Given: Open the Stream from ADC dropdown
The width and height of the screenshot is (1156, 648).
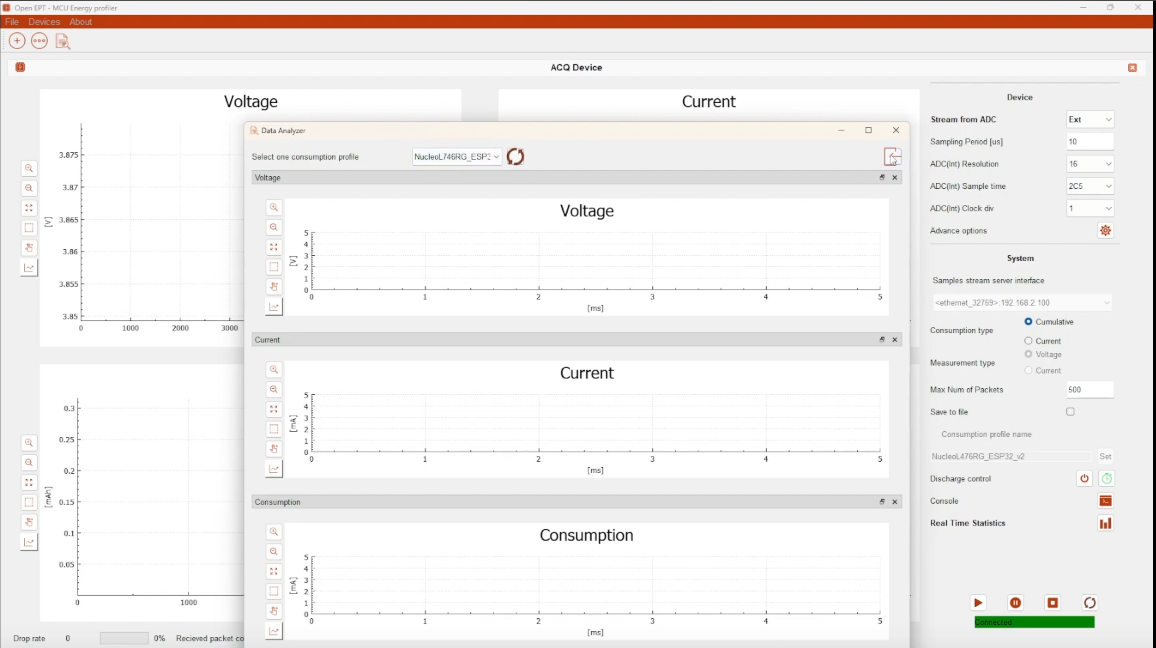Looking at the screenshot, I should 1089,119.
